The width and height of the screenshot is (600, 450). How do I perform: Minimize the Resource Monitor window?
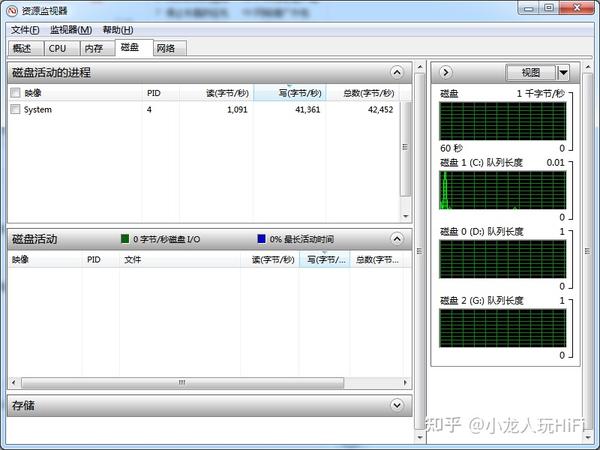[529, 8]
